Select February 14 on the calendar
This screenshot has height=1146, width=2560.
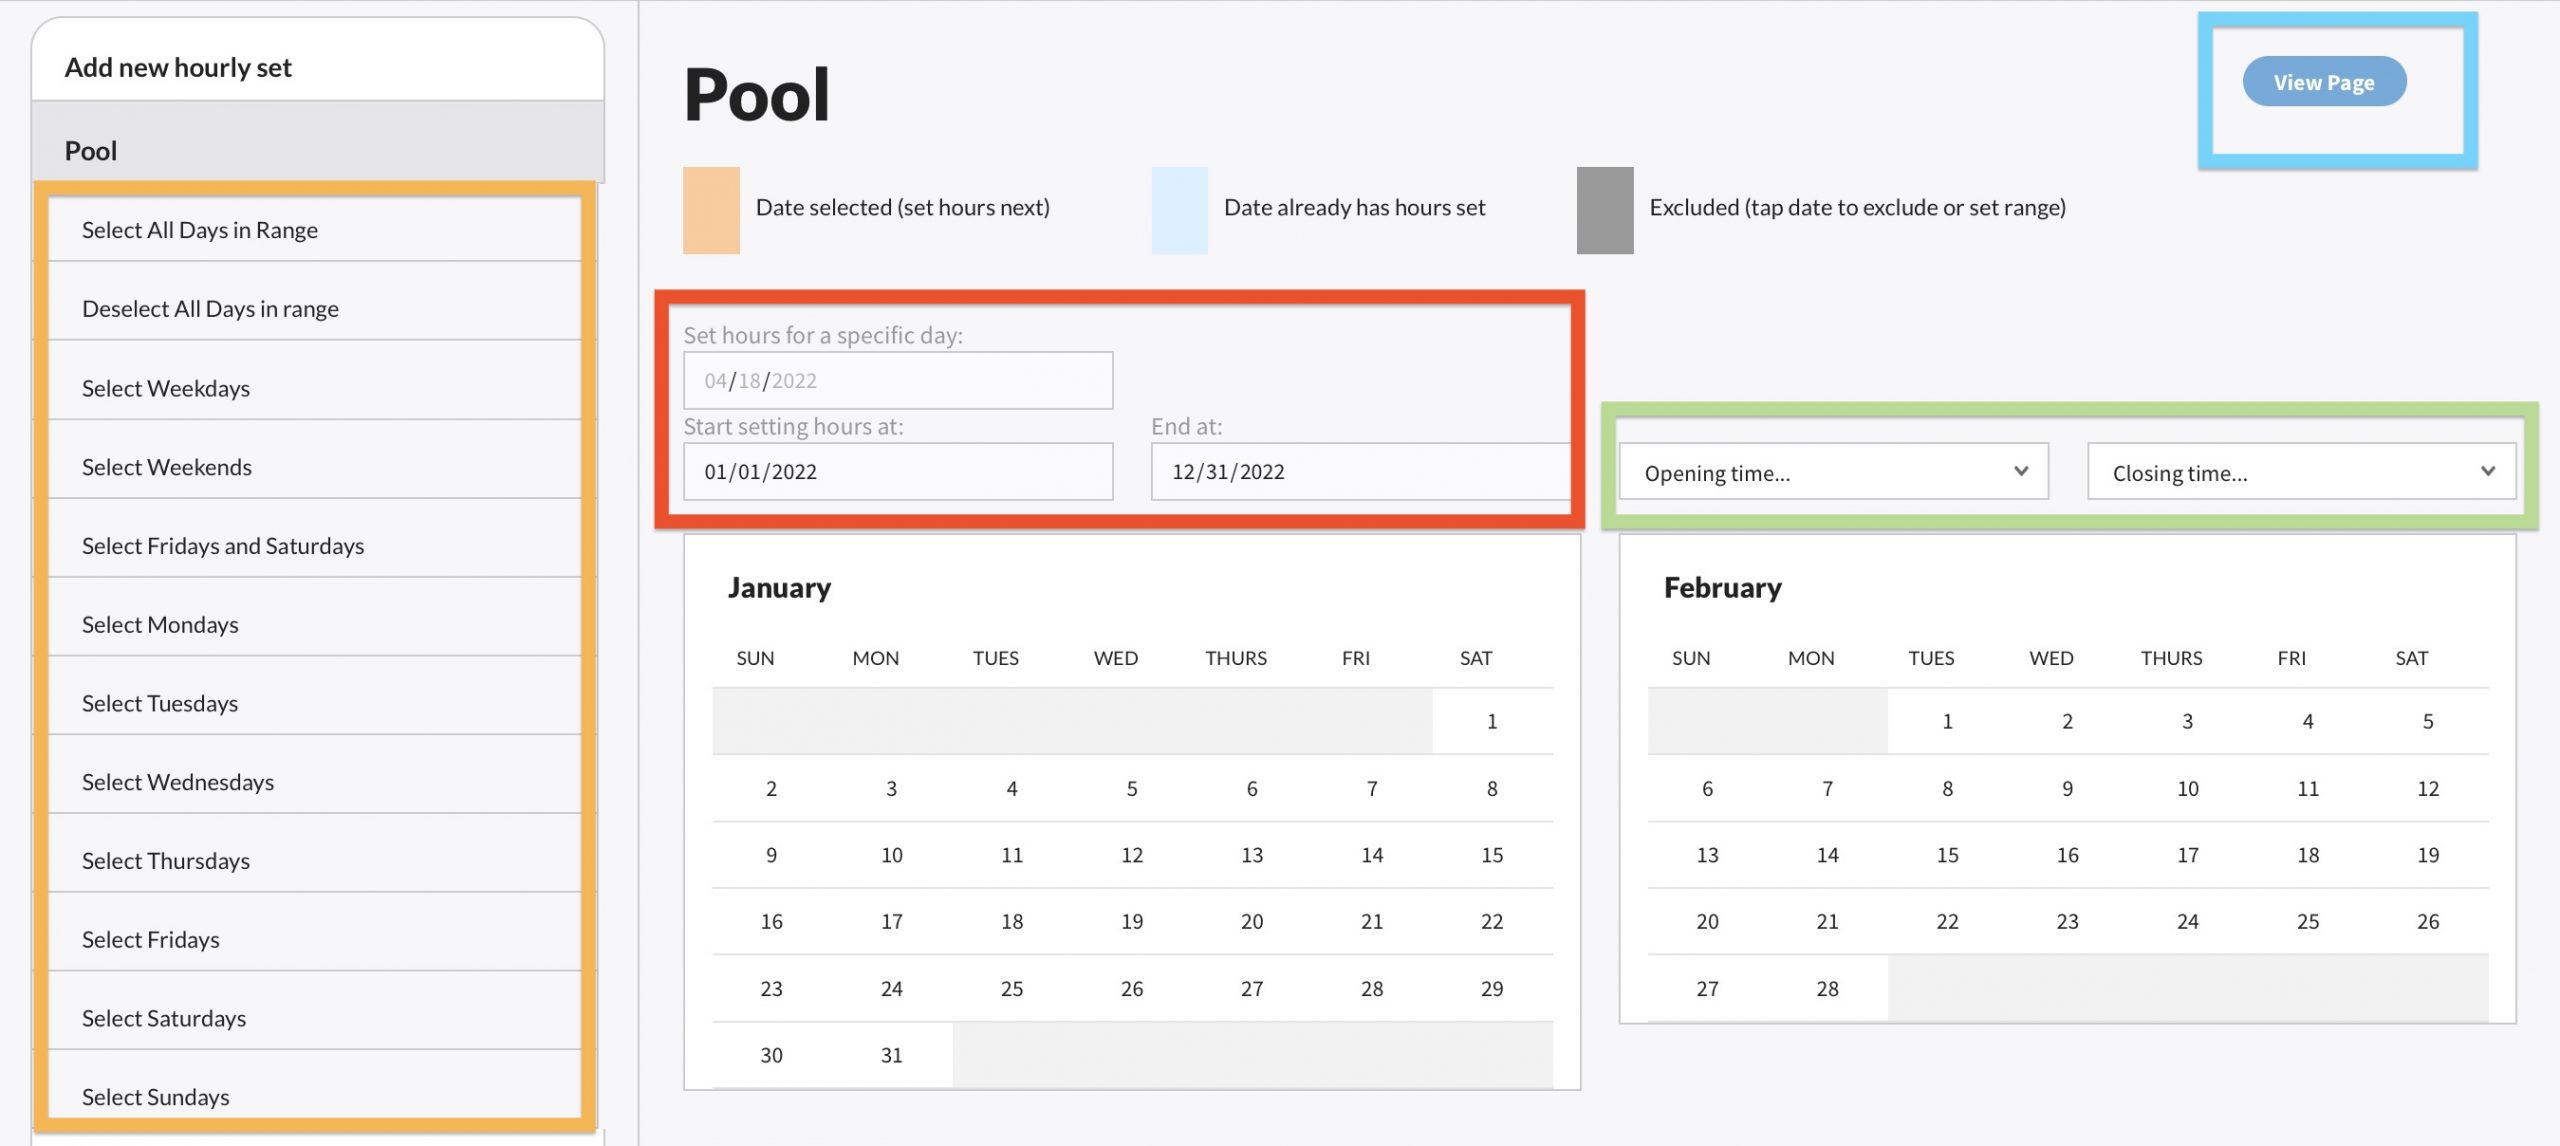point(1826,856)
